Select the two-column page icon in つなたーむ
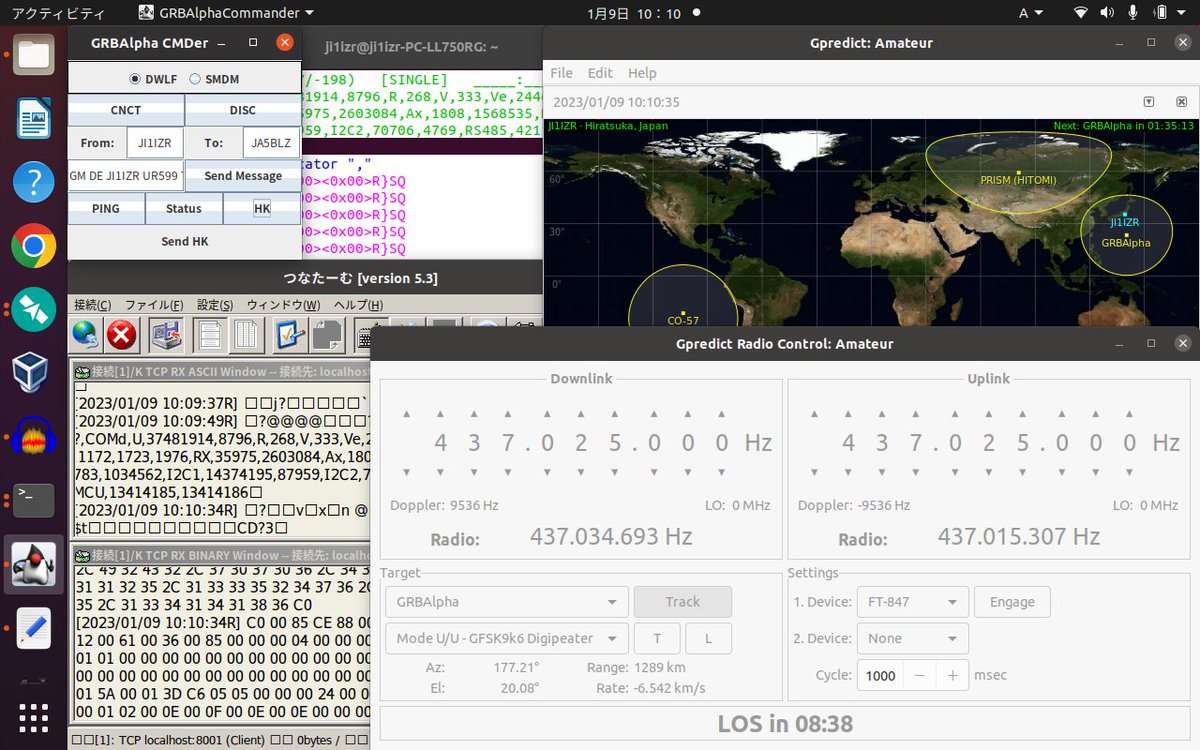The height and width of the screenshot is (750, 1200). tap(247, 336)
